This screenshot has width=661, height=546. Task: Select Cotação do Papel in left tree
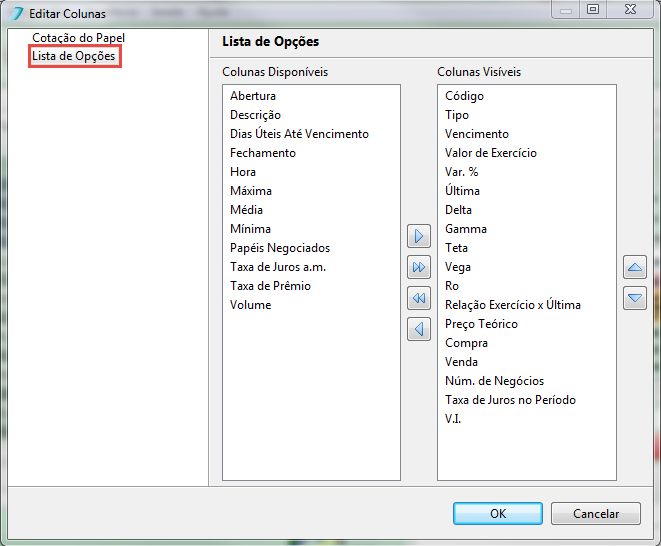coord(78,38)
